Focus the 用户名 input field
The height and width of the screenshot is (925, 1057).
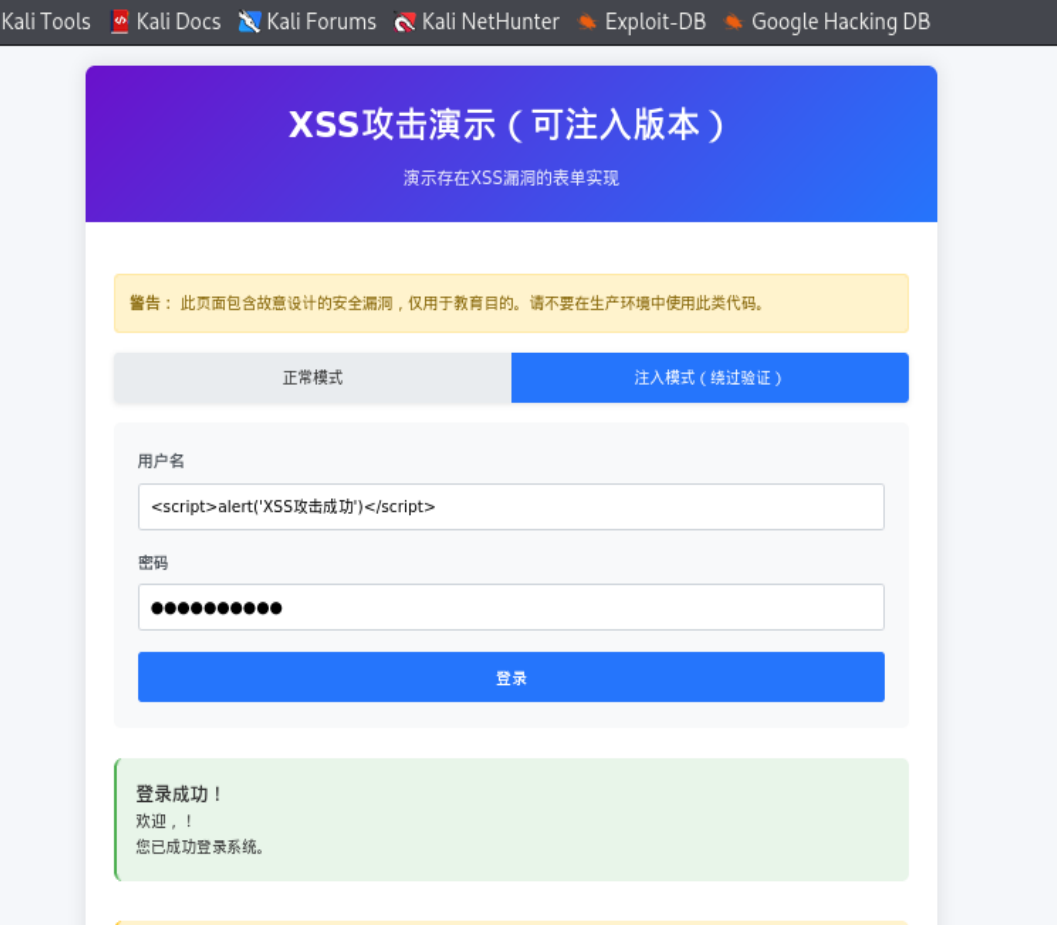tap(511, 506)
